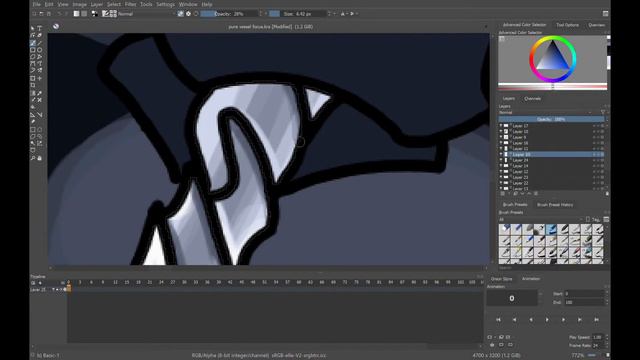Click the Play Speed spin box
Screen dimensions: 640x360
coord(600,337)
